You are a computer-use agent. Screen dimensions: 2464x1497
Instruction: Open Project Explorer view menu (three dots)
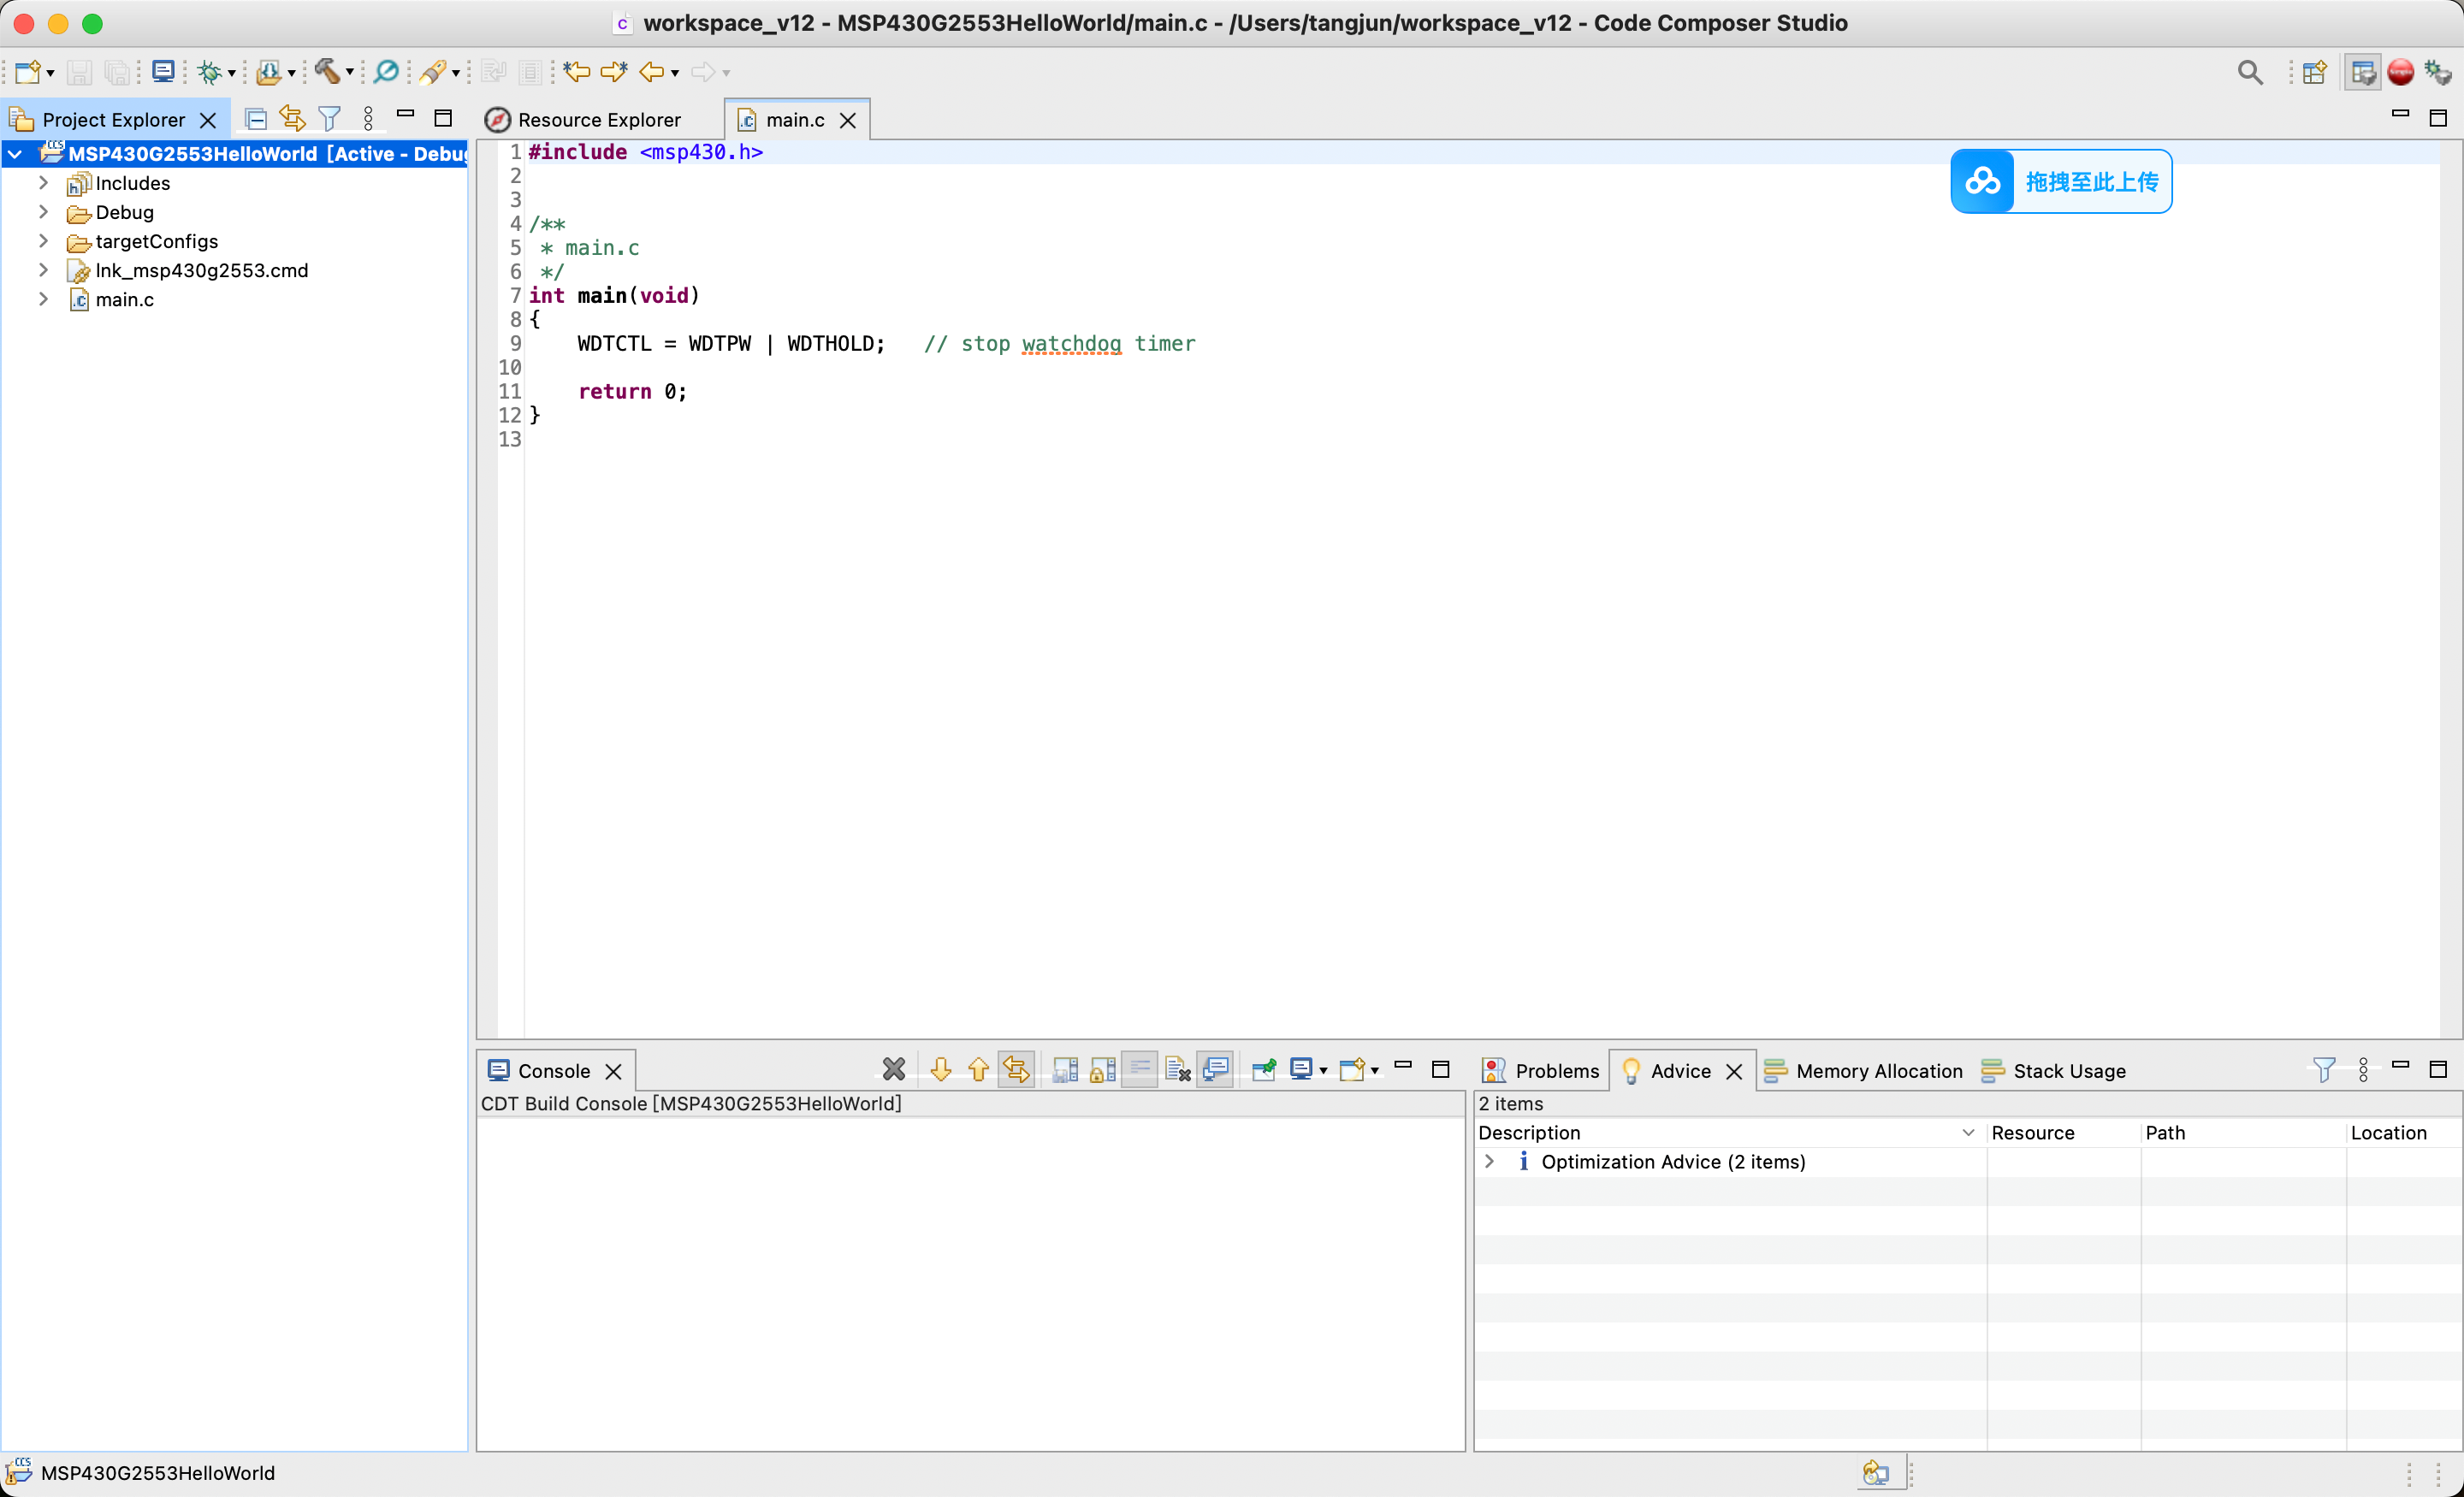pos(368,119)
